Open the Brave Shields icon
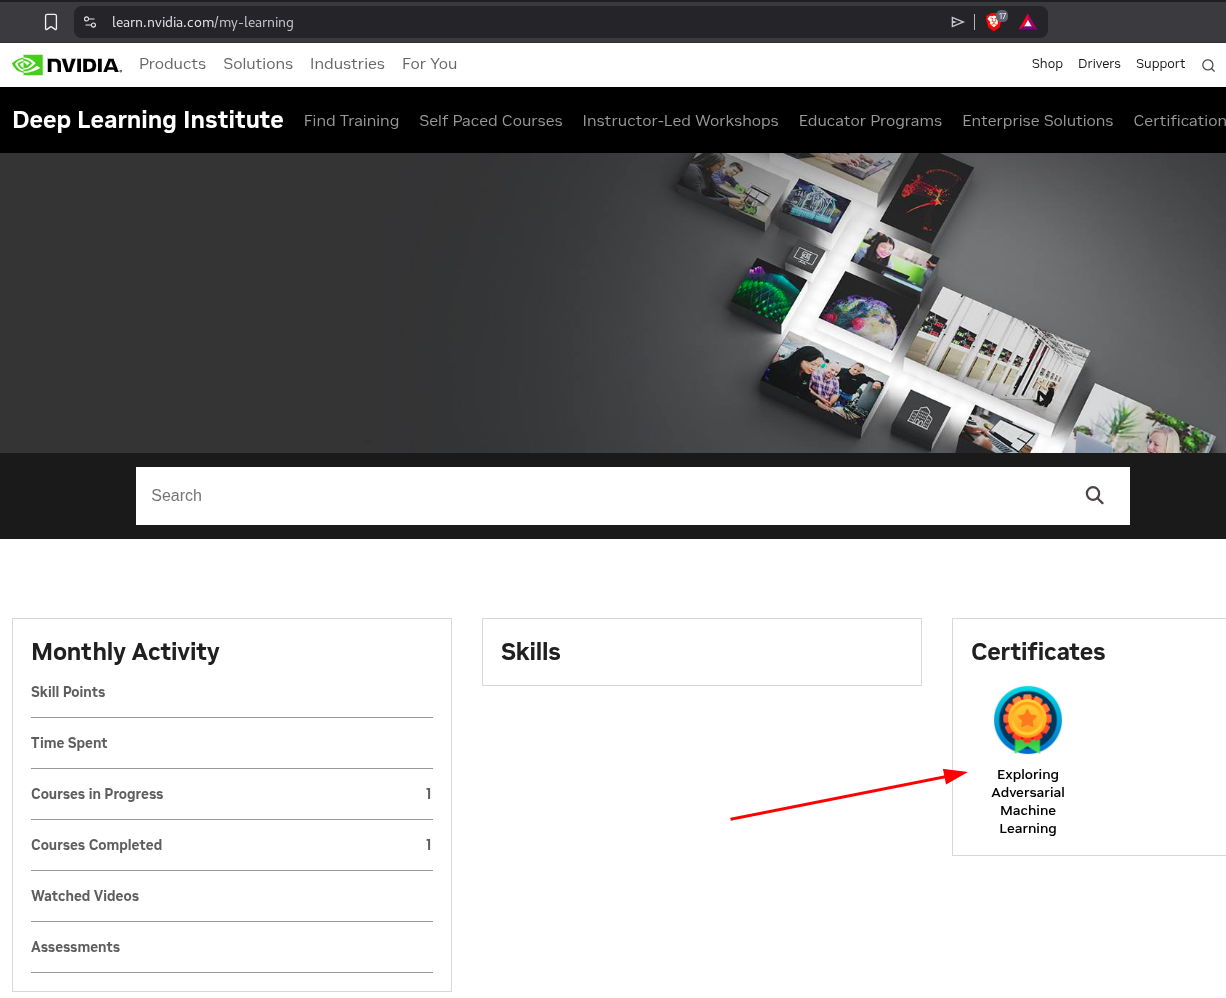This screenshot has height=998, width=1226. [x=994, y=22]
